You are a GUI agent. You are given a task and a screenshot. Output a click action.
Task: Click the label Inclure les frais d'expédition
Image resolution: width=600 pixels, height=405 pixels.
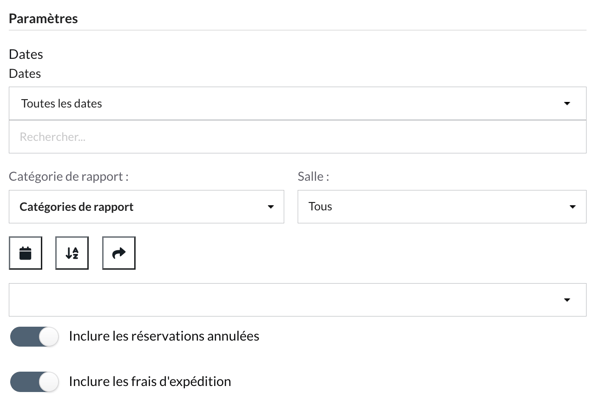click(x=150, y=382)
